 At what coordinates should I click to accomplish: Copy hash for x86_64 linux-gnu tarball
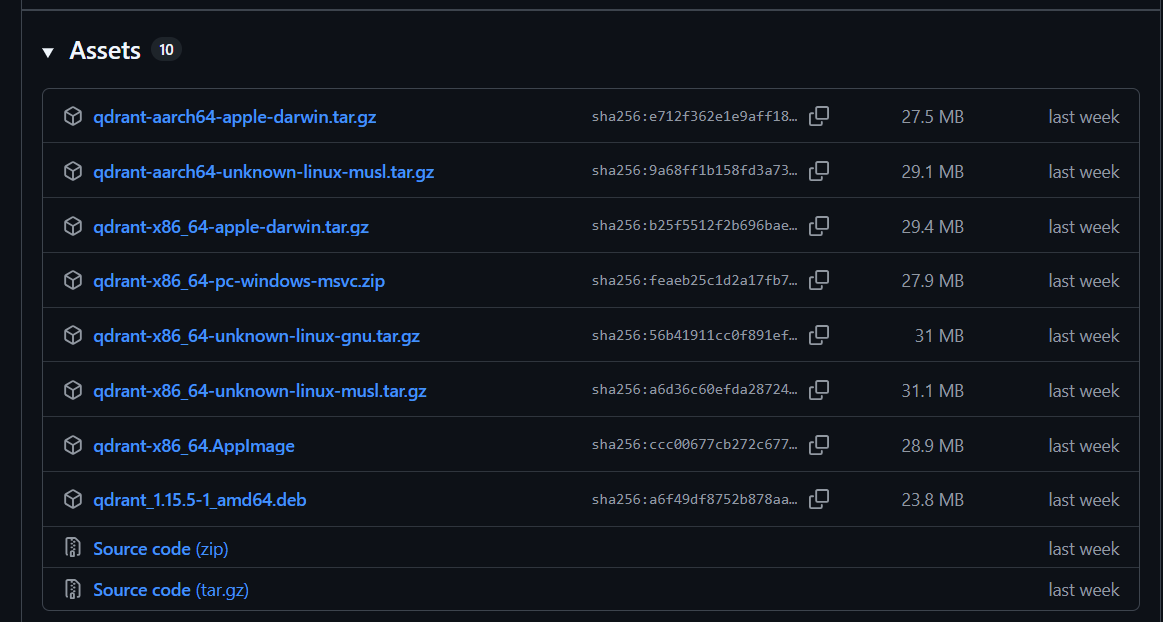tap(818, 336)
